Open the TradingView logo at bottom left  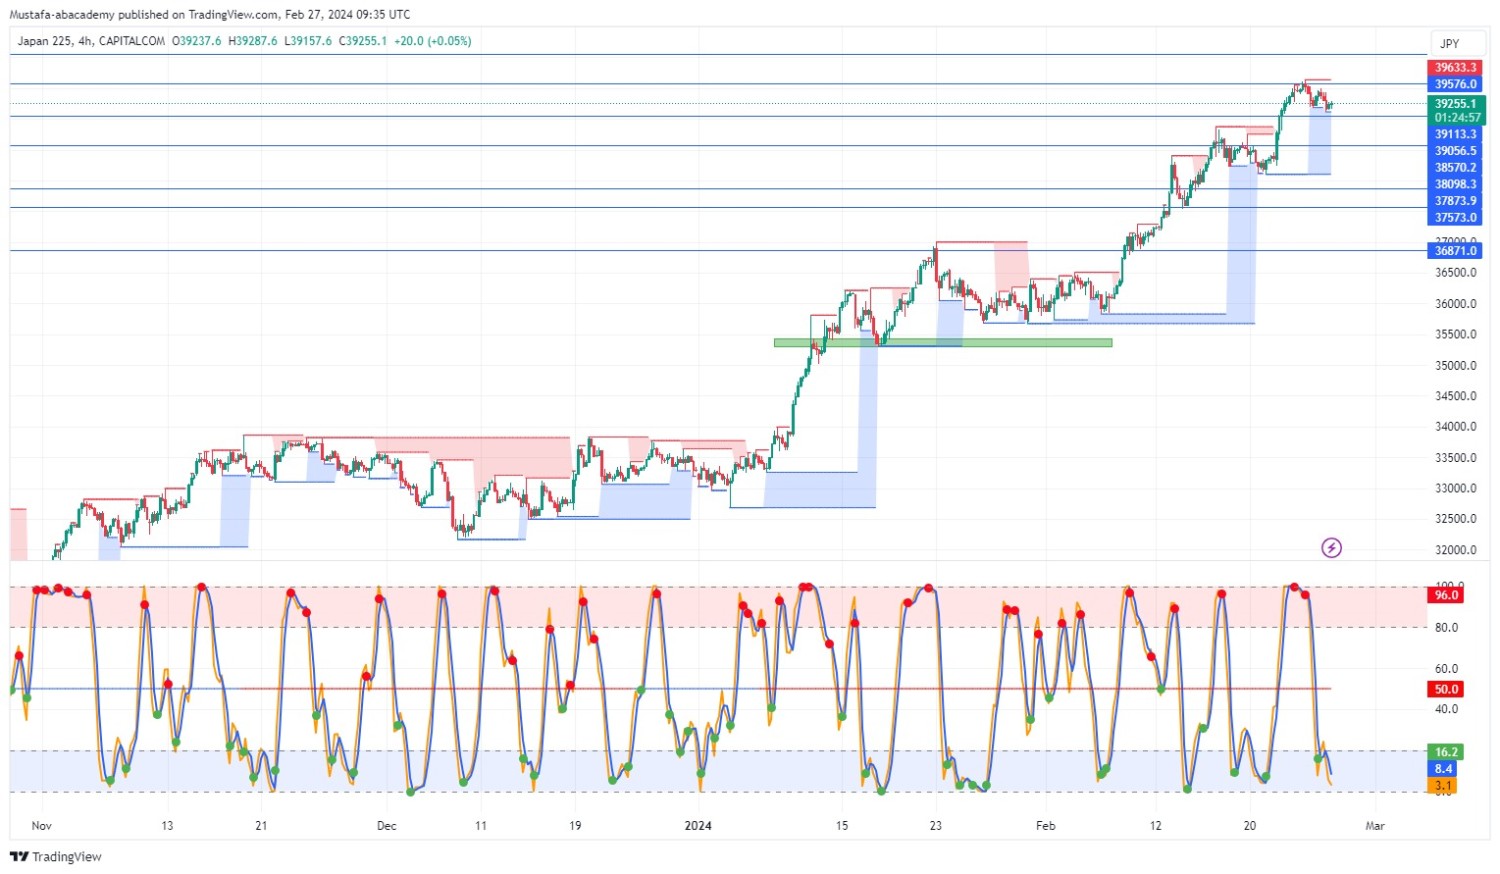56,857
